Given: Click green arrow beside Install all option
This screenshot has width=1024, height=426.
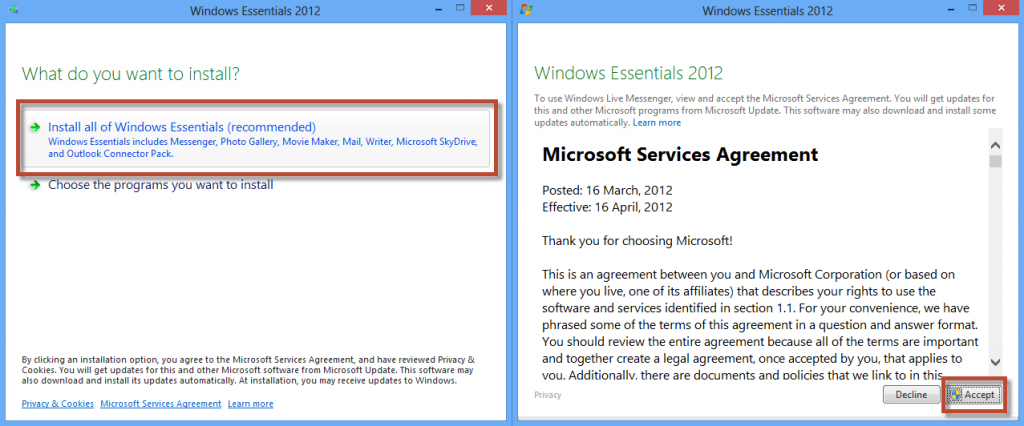Looking at the screenshot, I should (x=35, y=127).
